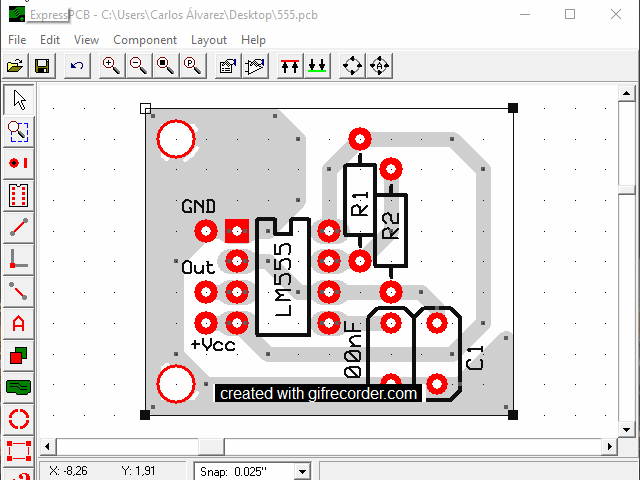This screenshot has height=480, width=640.
Task: Click the ExpressPCB app icon in title bar
Action: coord(17,14)
